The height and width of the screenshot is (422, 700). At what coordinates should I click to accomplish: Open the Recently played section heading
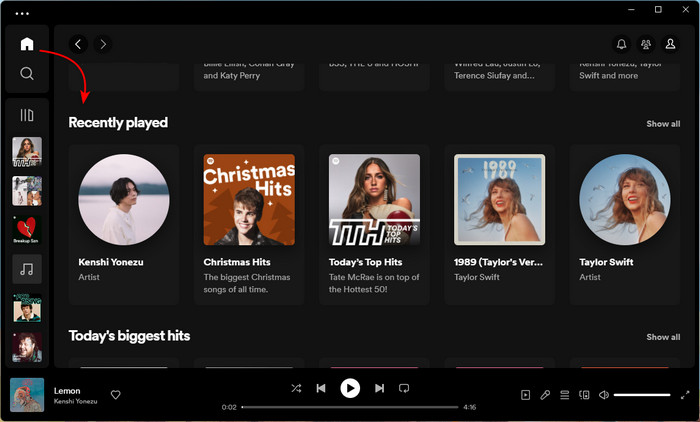pyautogui.click(x=118, y=122)
